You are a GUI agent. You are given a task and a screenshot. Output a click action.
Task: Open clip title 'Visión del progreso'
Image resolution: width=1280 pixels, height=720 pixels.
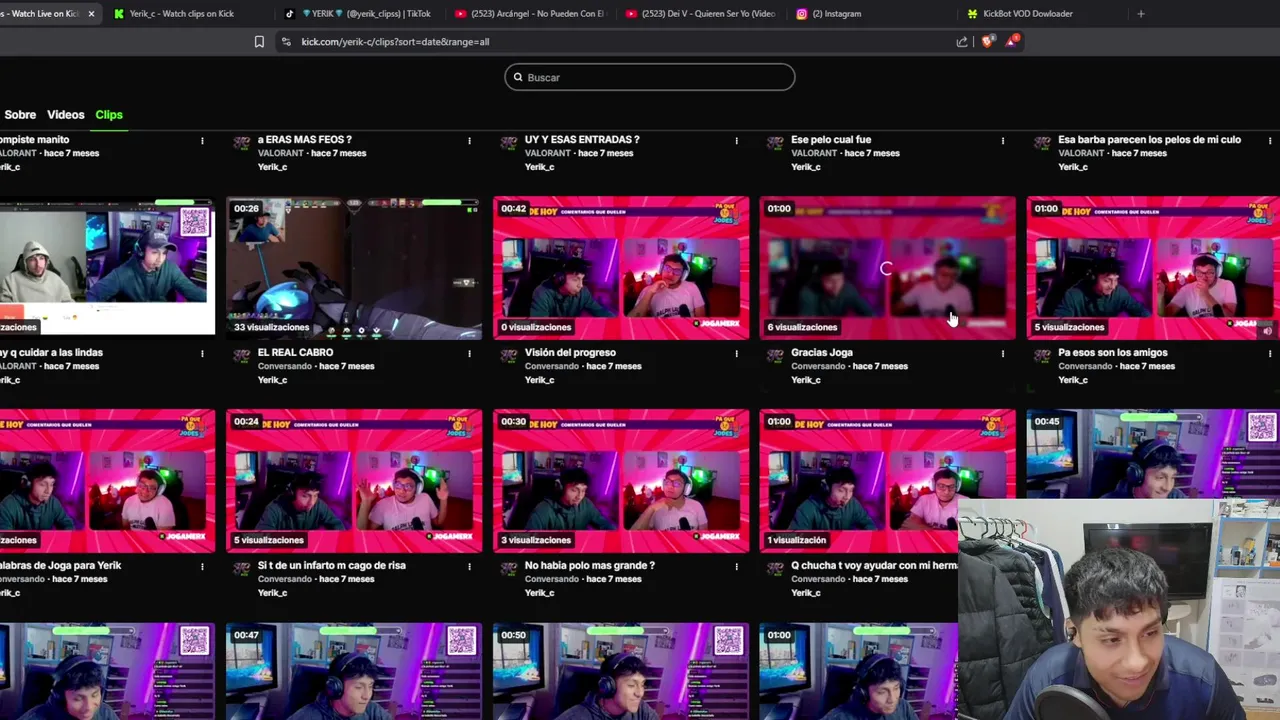point(570,353)
